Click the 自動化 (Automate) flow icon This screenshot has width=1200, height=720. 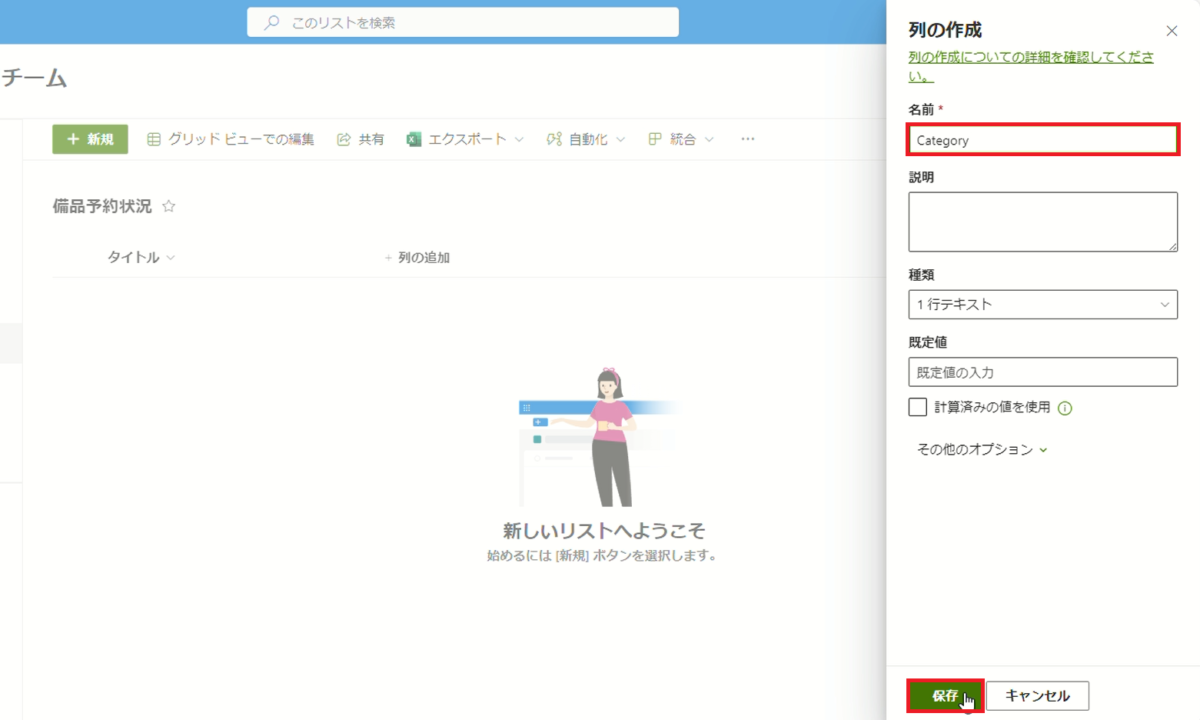(553, 139)
